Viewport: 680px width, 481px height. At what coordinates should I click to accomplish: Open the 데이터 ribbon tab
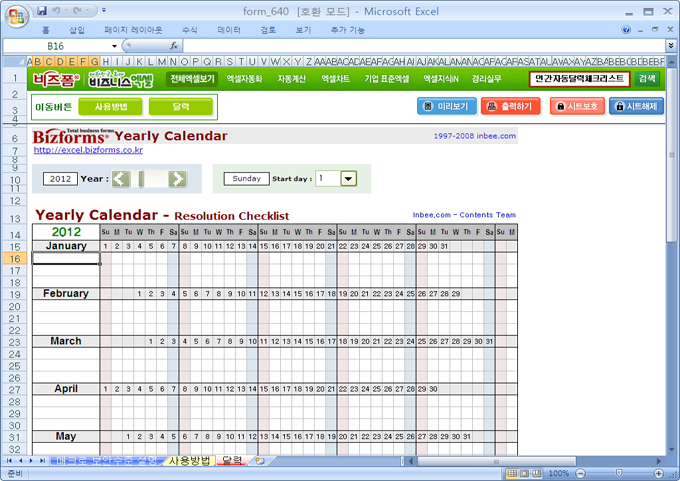coord(229,30)
